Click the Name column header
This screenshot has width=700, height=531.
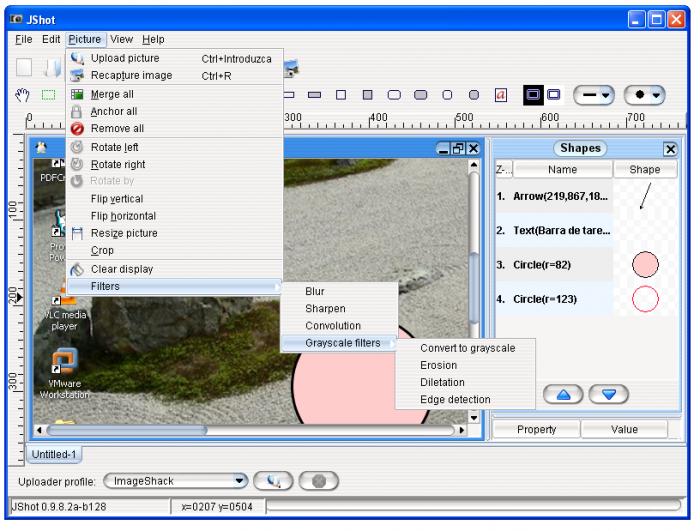[562, 170]
